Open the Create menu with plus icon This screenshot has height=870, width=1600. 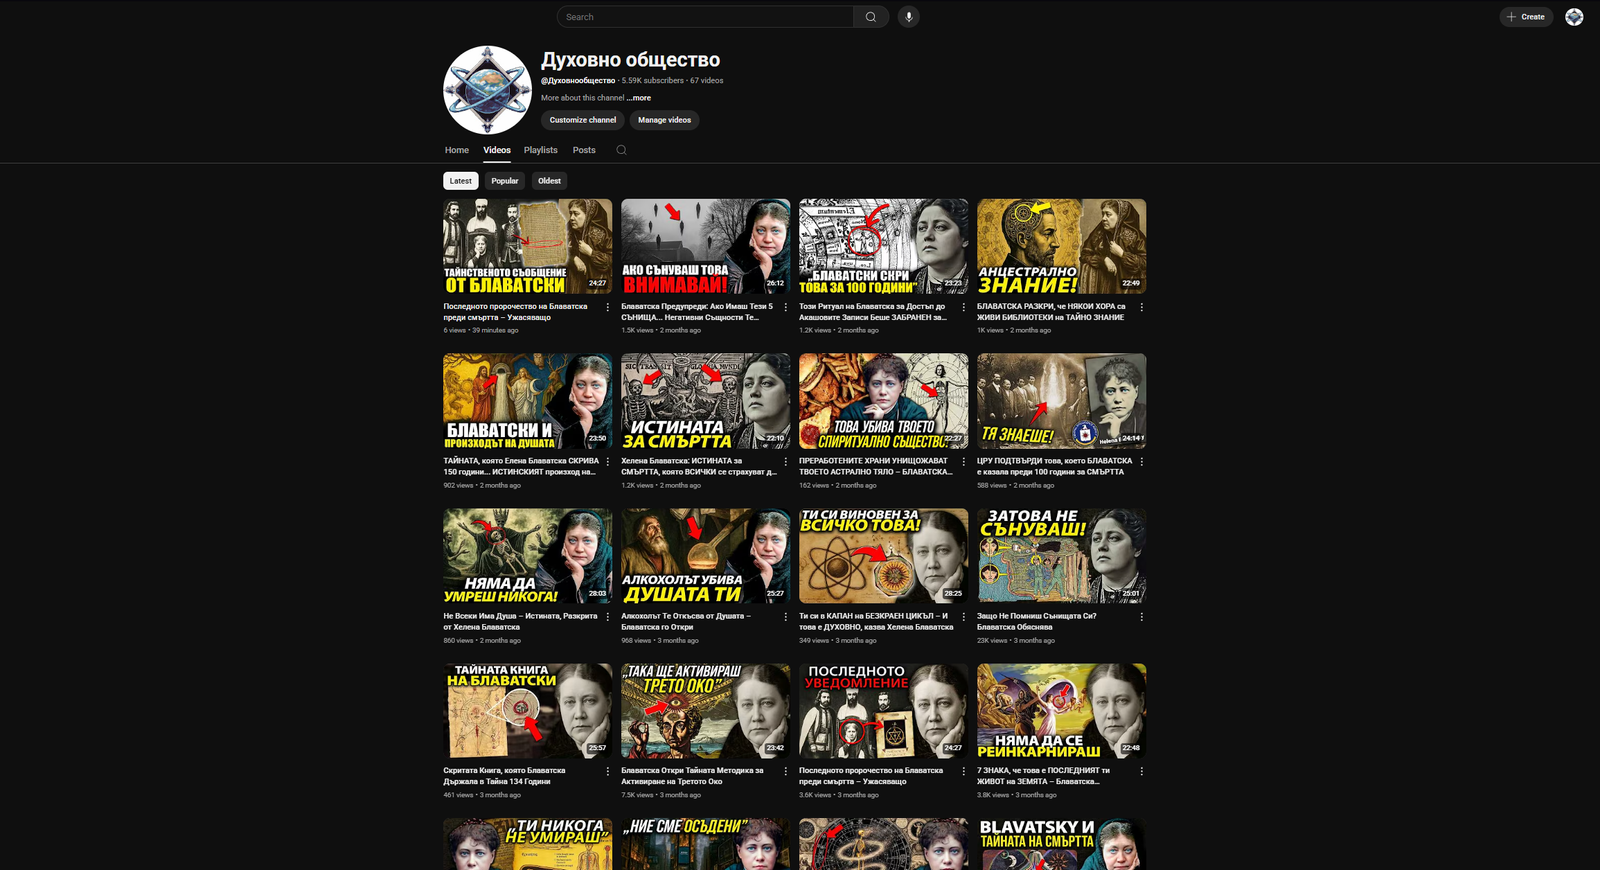tap(1526, 17)
